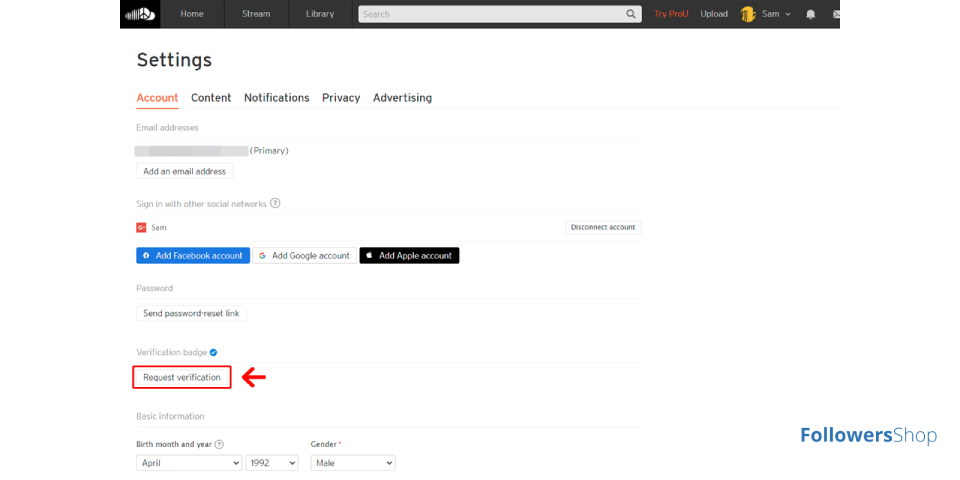Click Add Google account button
The width and height of the screenshot is (960, 480).
click(x=304, y=255)
